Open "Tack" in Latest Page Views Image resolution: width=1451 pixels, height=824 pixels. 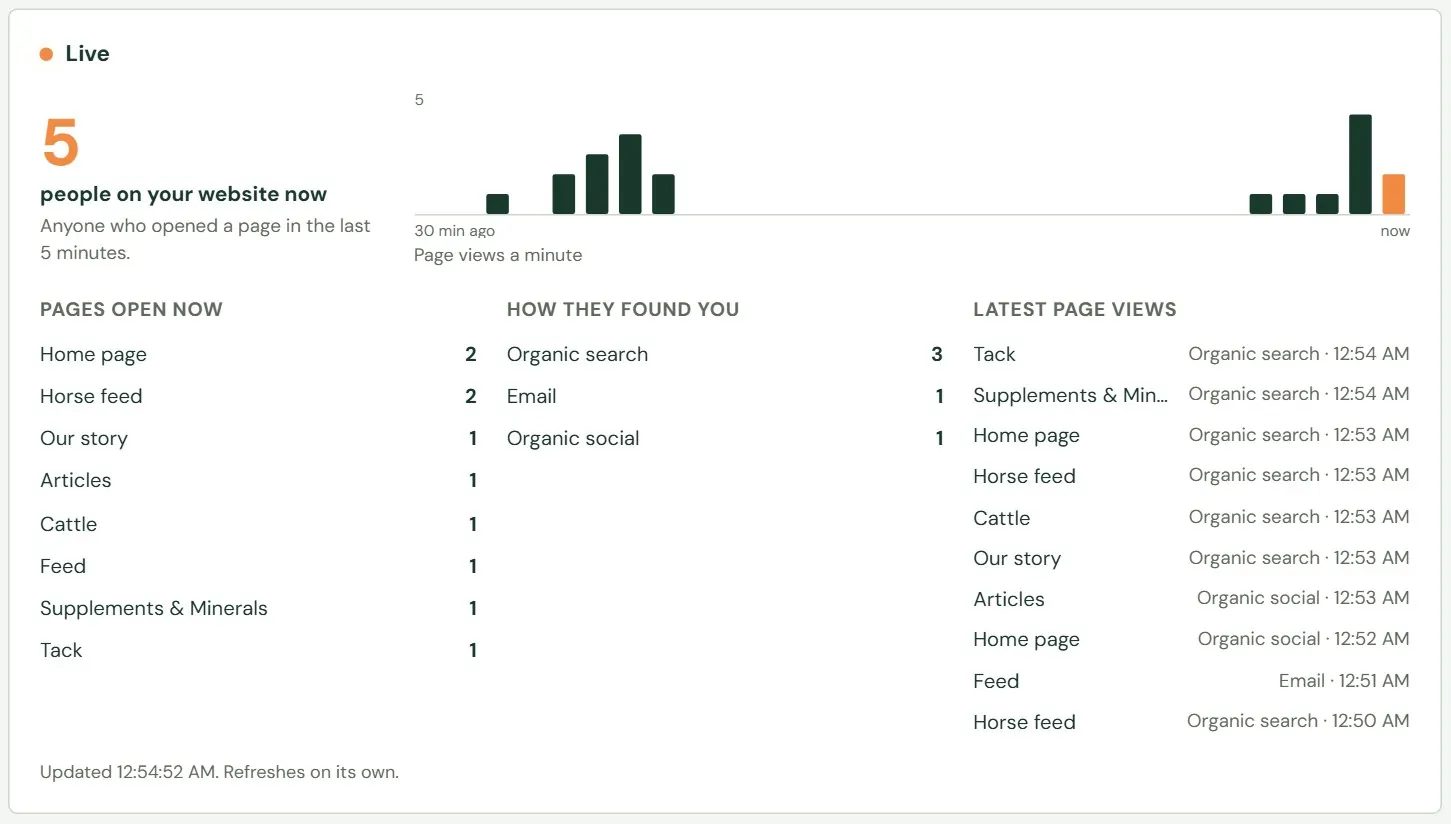click(994, 355)
